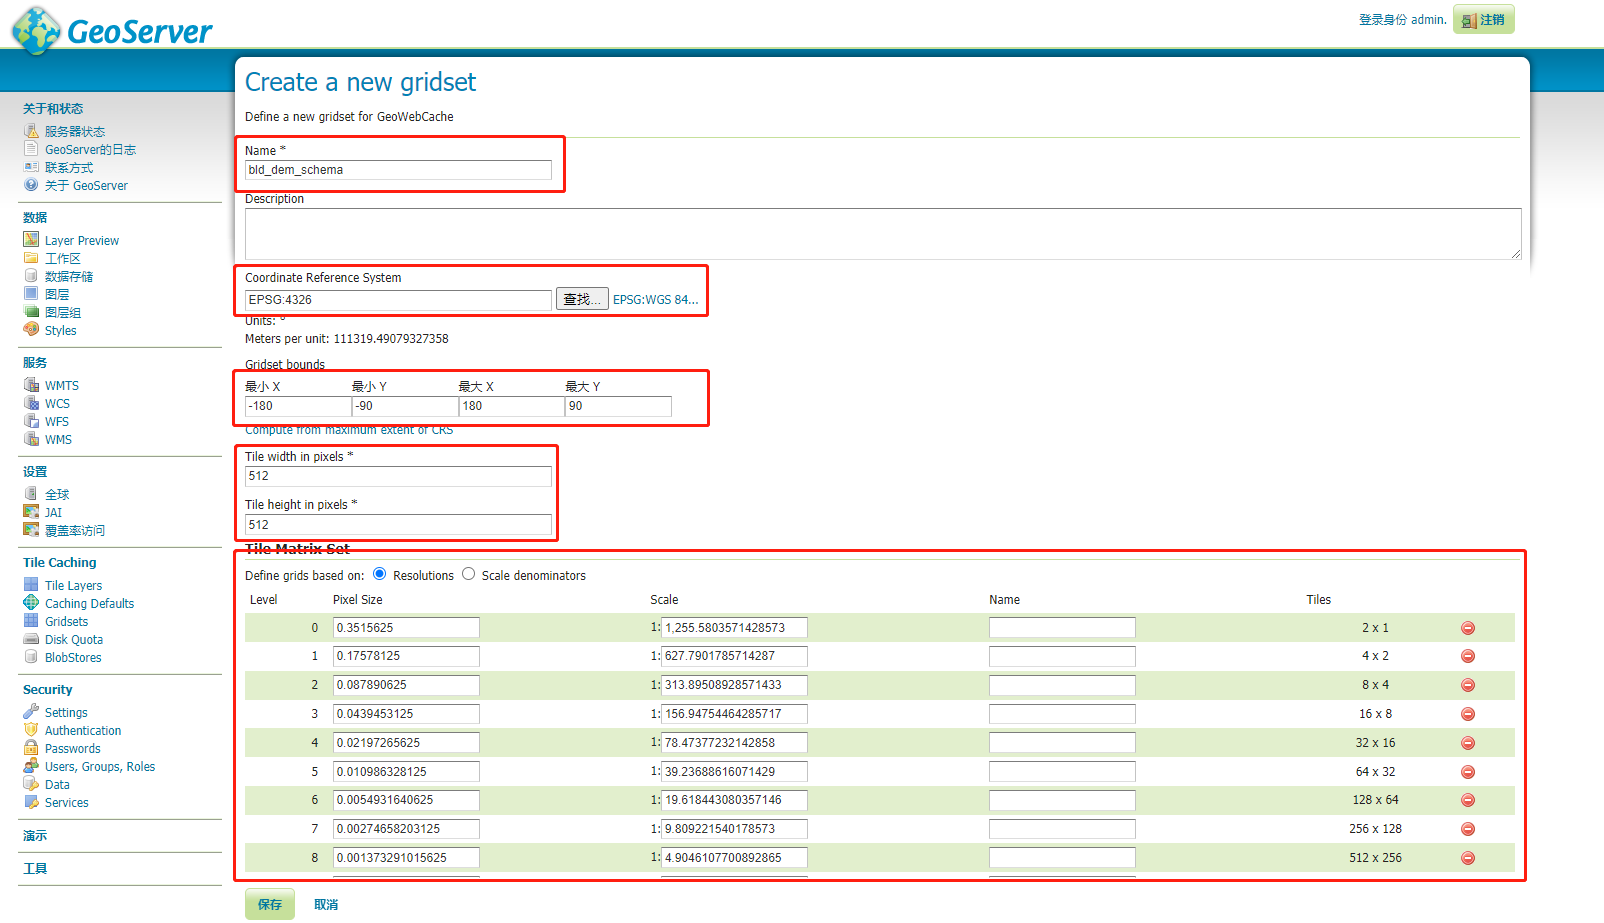Viewport: 1604px width, 923px height.
Task: Click the CRS find button
Action: click(x=582, y=299)
